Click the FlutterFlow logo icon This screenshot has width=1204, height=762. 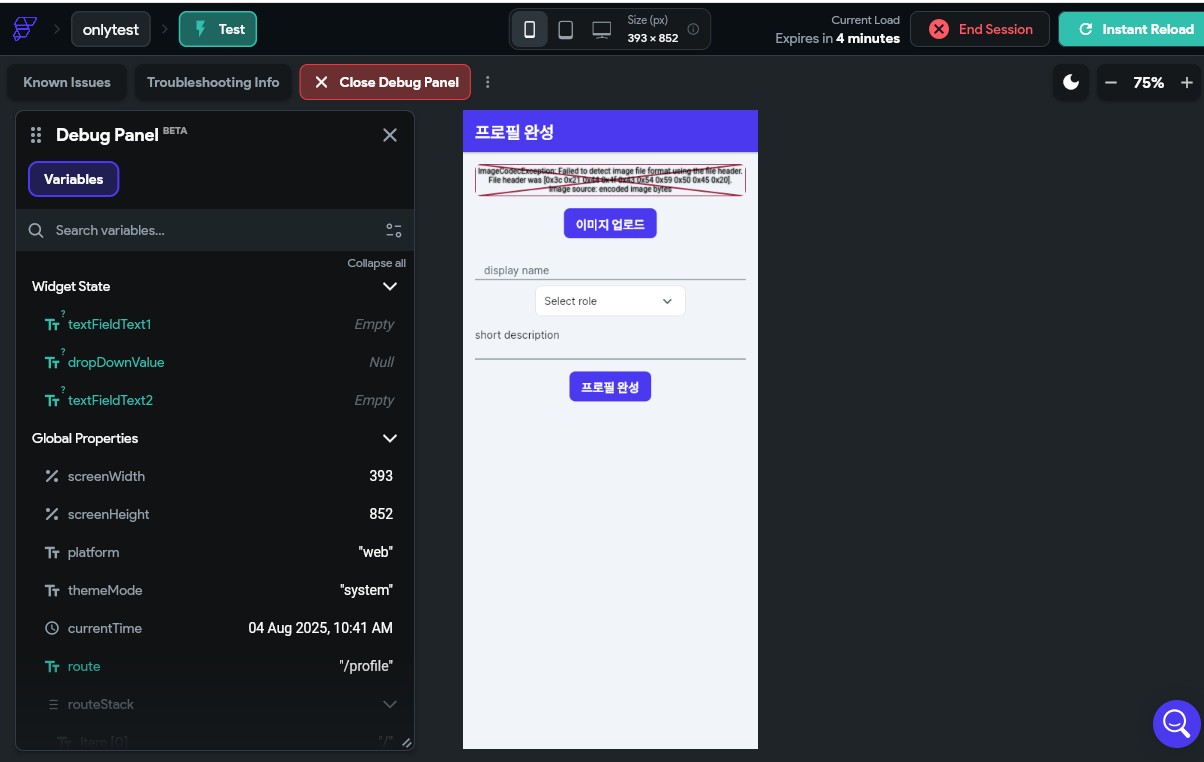coord(24,29)
